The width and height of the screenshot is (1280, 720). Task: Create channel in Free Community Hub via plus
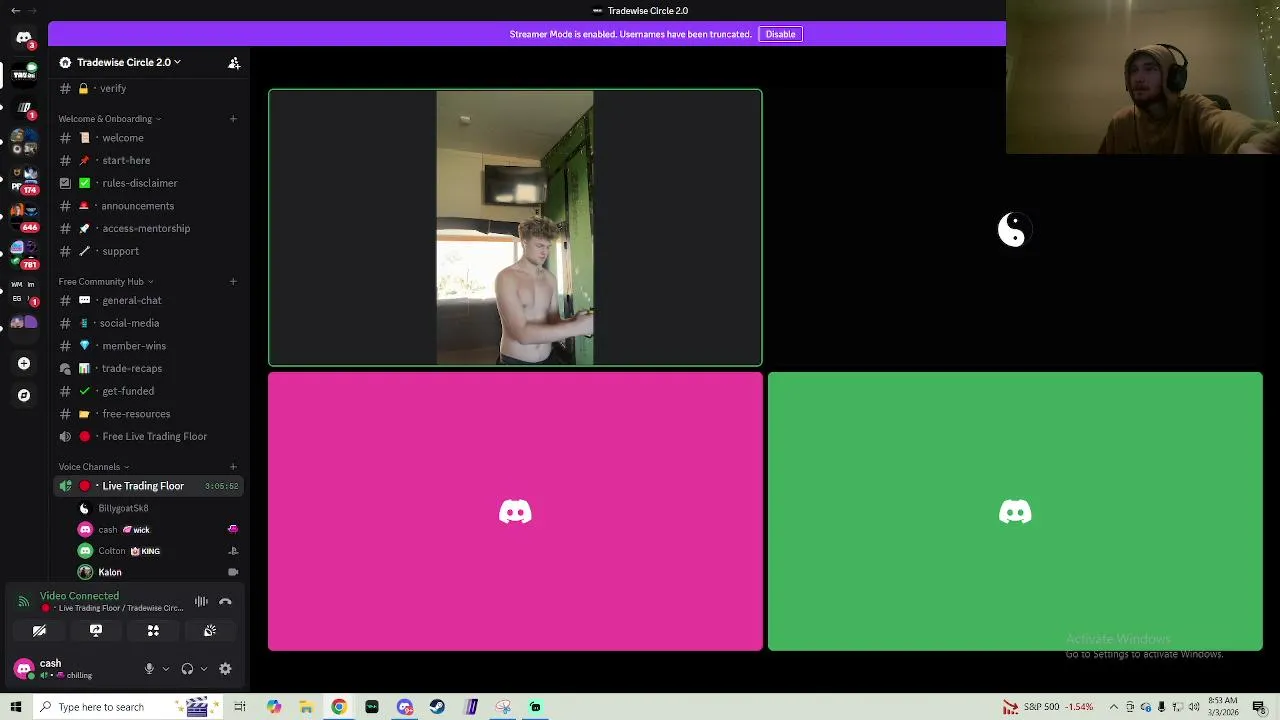(x=233, y=282)
